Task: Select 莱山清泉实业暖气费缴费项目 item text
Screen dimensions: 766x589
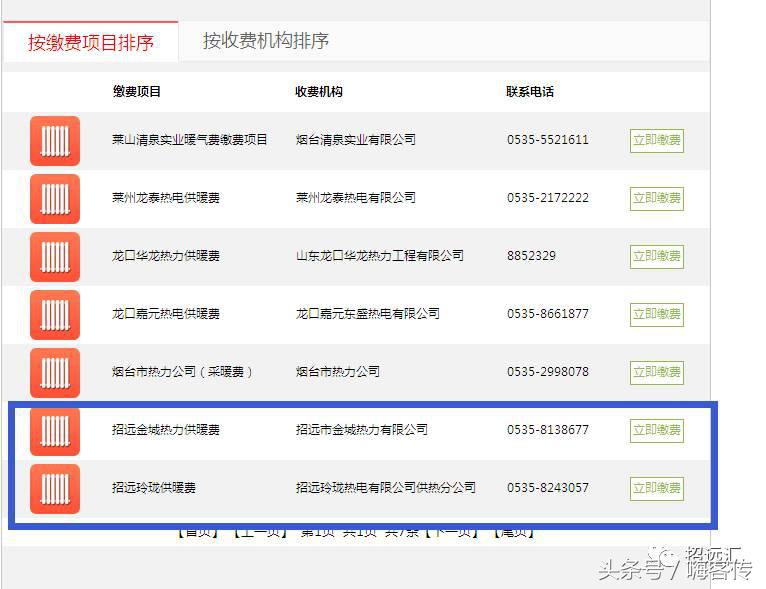Action: [x=190, y=140]
